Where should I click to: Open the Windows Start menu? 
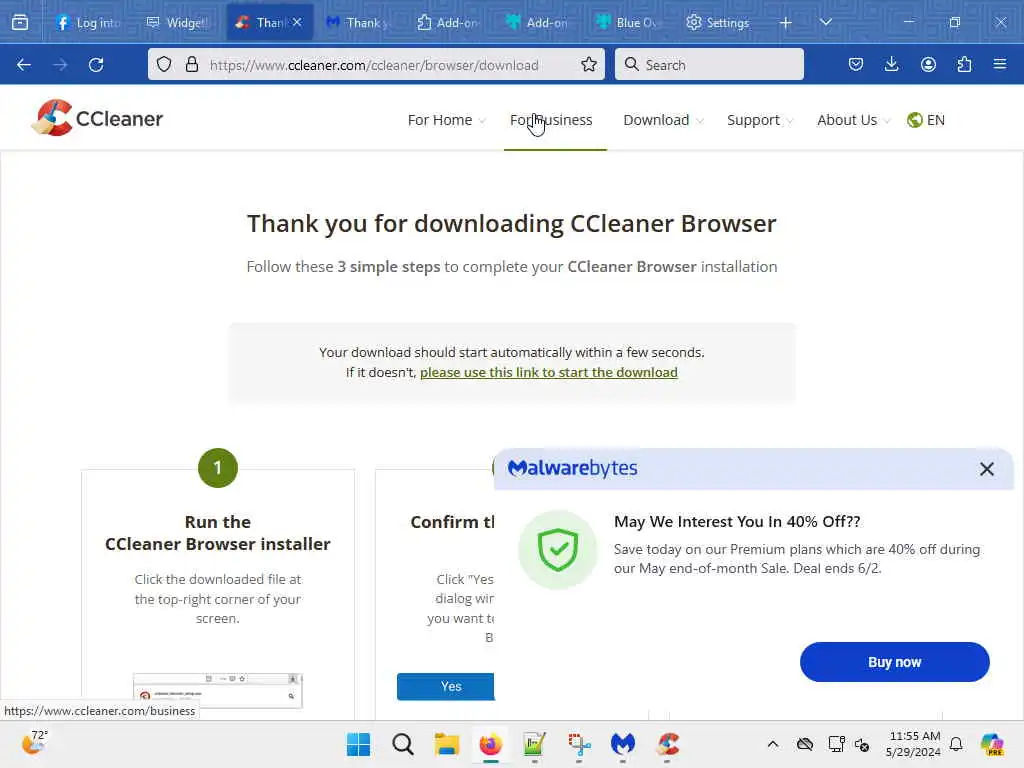click(358, 744)
